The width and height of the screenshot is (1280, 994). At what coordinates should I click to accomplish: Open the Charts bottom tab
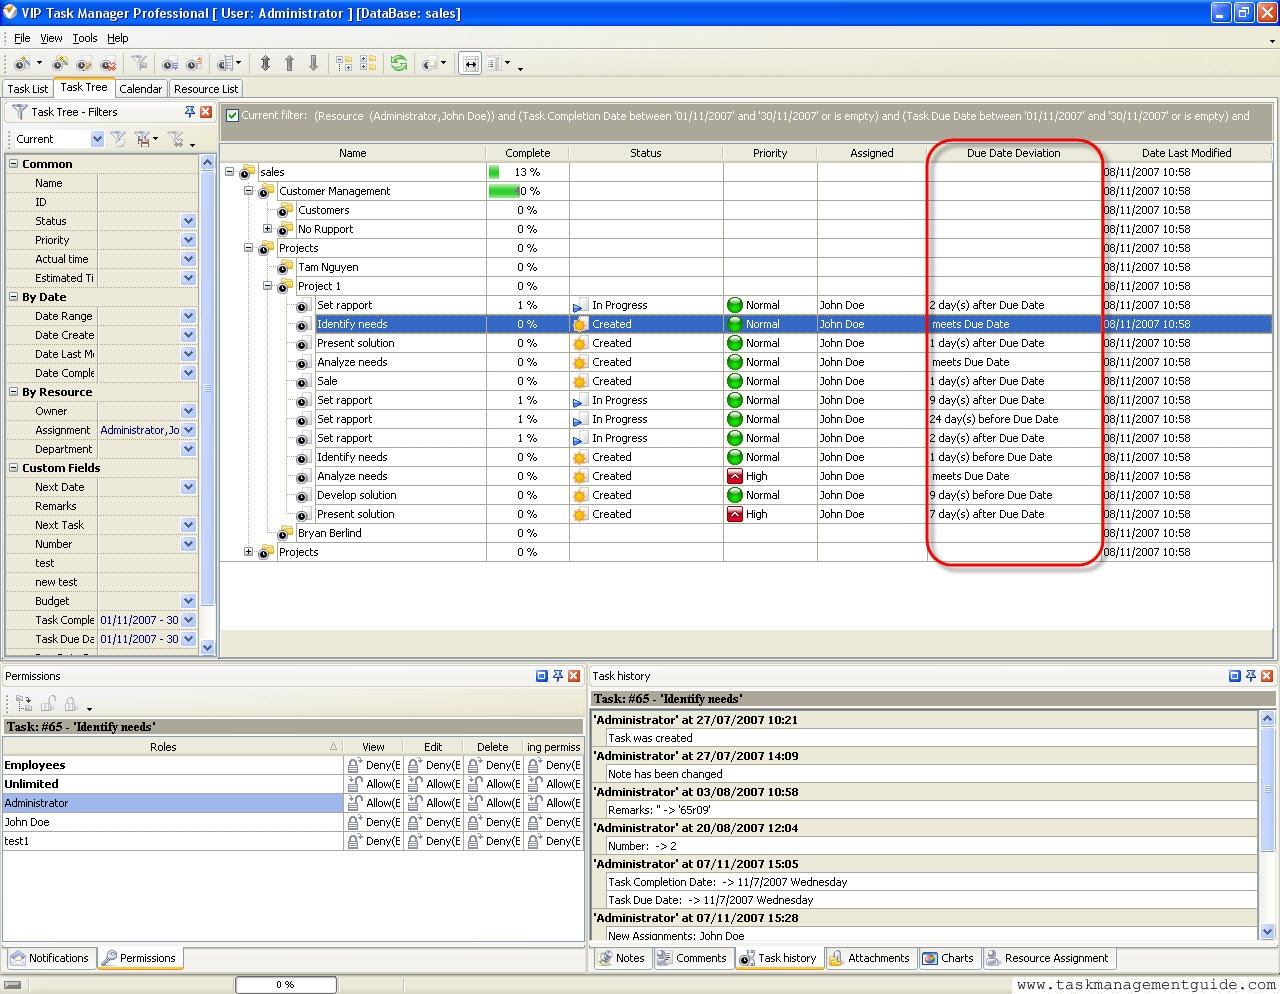[x=948, y=958]
